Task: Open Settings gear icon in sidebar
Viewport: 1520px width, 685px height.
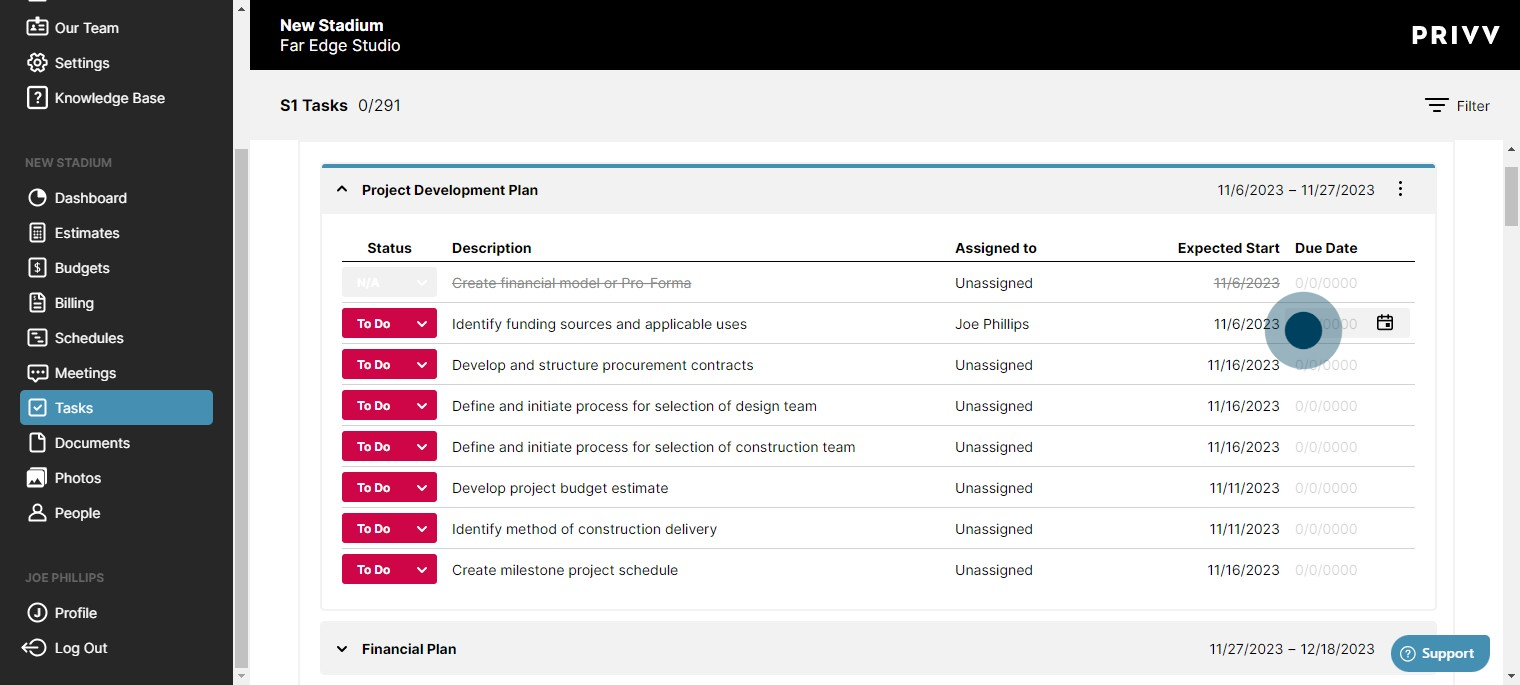Action: [37, 63]
